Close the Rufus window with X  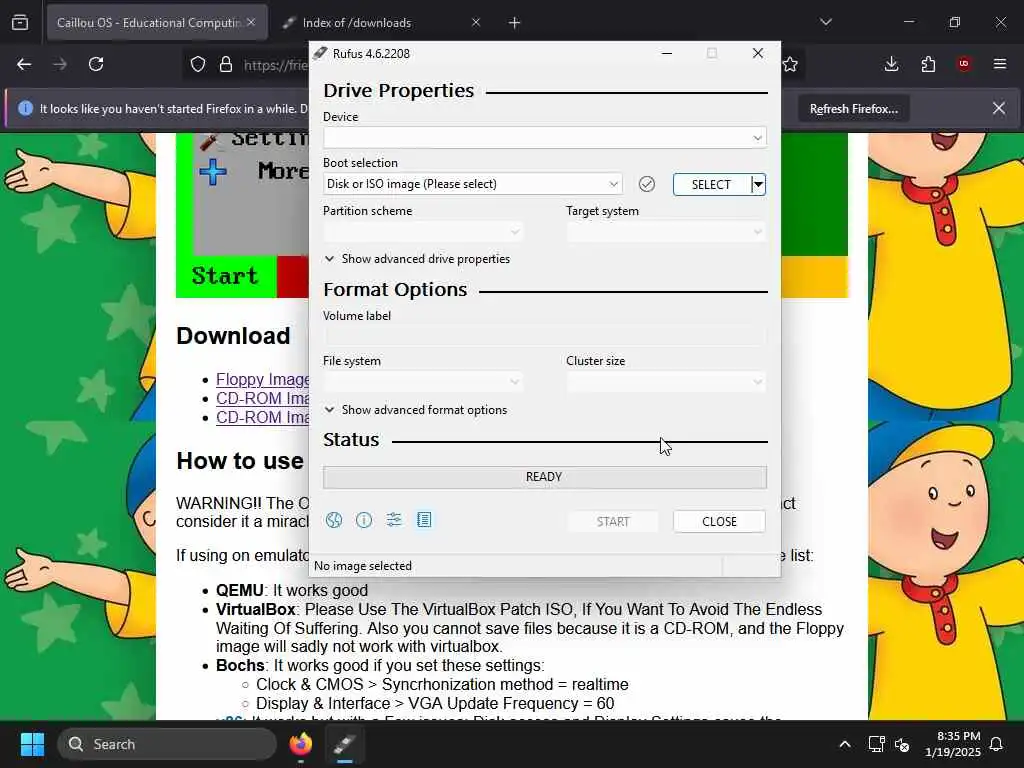[758, 54]
